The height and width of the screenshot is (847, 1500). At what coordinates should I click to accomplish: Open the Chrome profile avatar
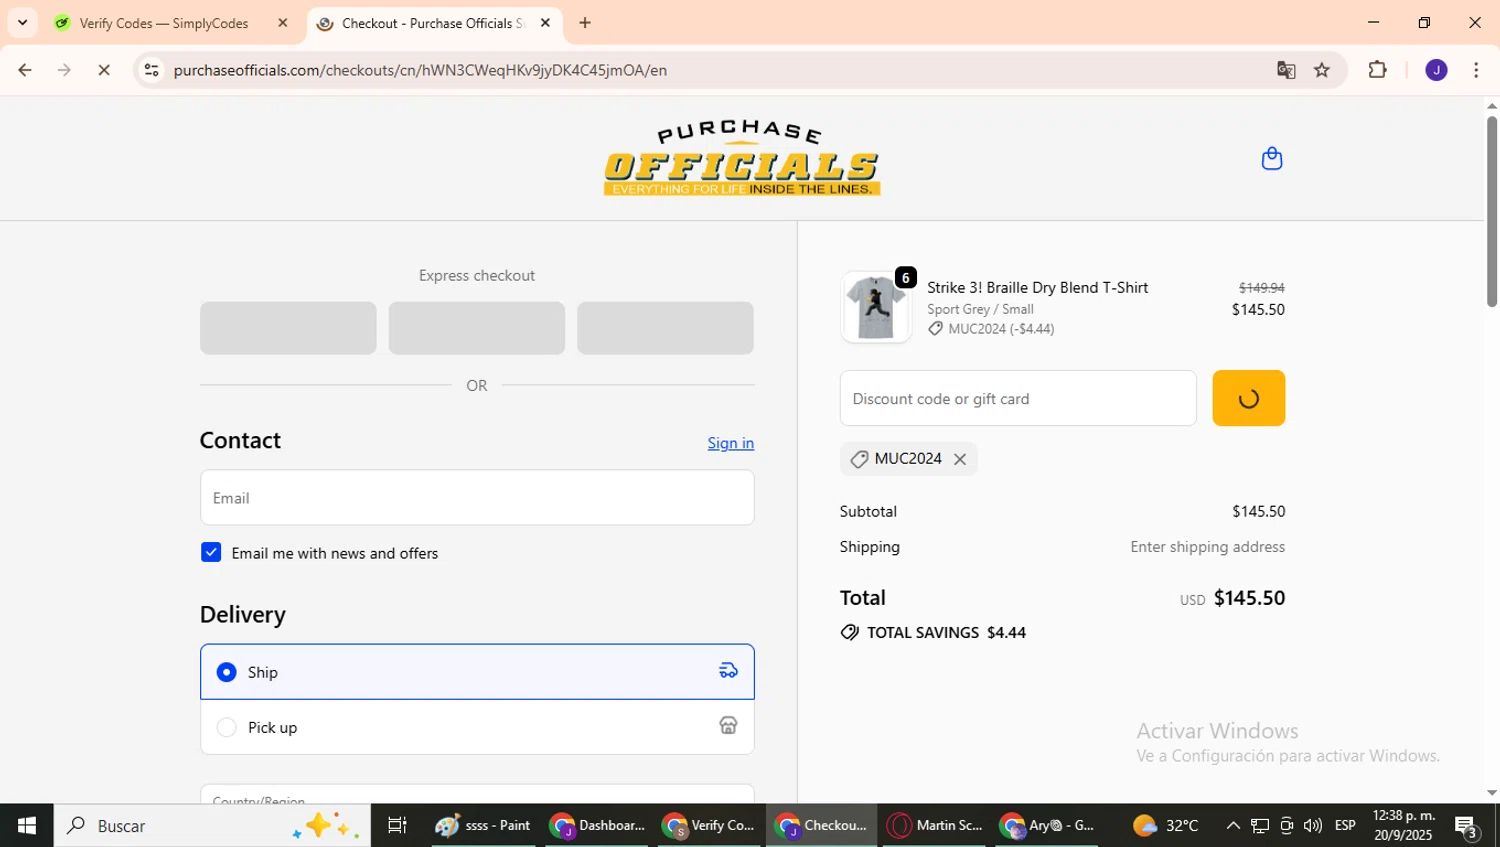[1436, 70]
